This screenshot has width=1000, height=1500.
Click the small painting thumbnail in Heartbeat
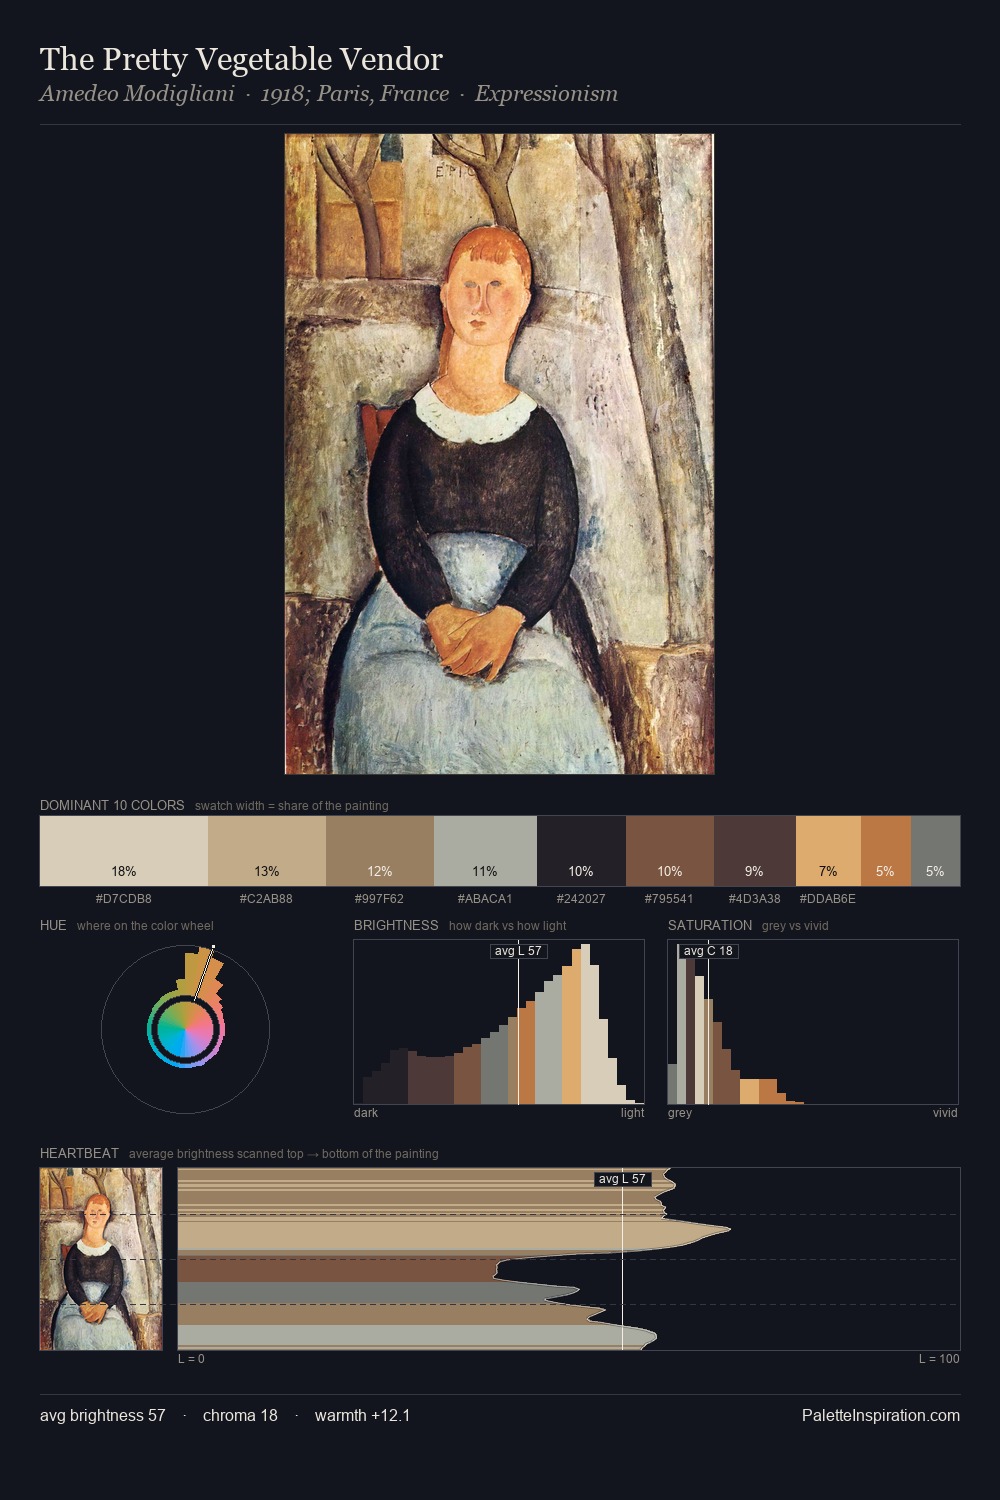tap(101, 1259)
